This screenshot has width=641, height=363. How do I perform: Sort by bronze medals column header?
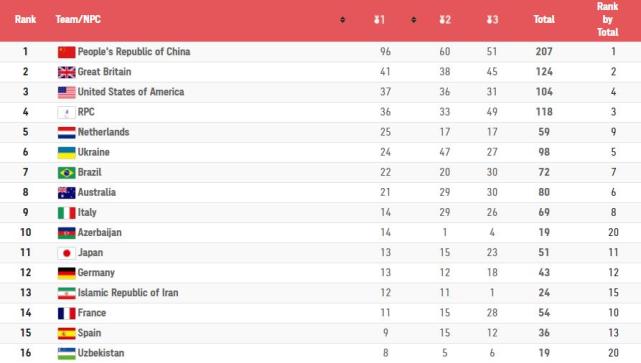[492, 20]
